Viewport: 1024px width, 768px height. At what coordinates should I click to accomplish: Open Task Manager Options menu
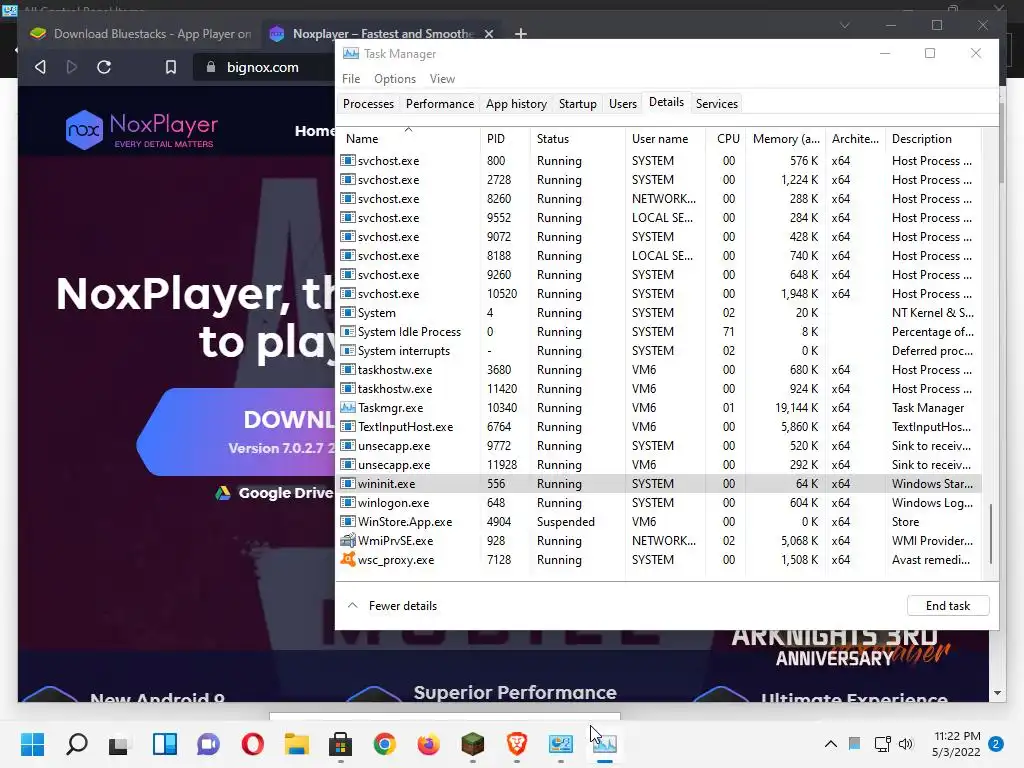coord(394,78)
